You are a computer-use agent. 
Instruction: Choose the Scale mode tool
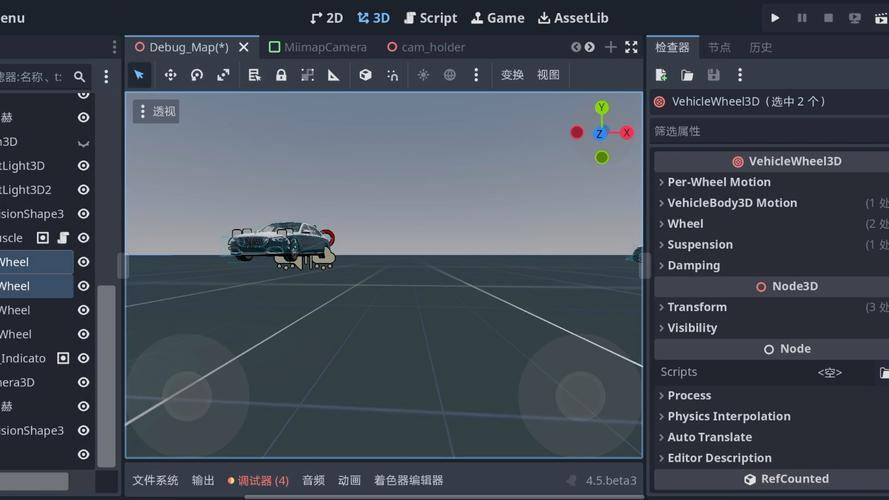click(x=223, y=75)
